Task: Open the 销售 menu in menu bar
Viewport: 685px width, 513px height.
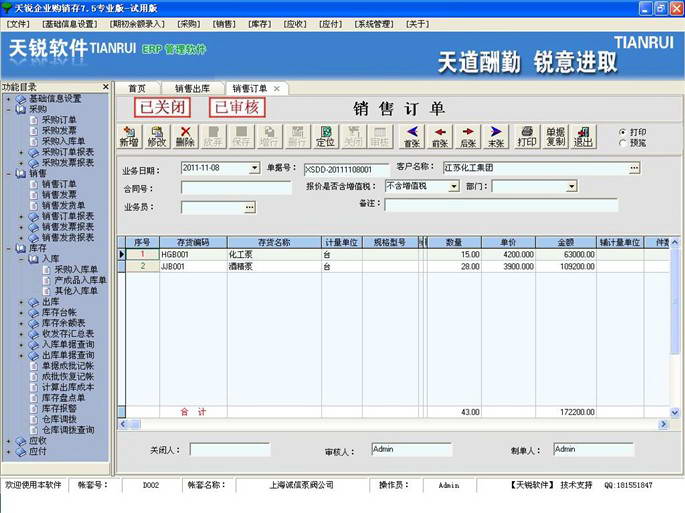Action: click(224, 24)
